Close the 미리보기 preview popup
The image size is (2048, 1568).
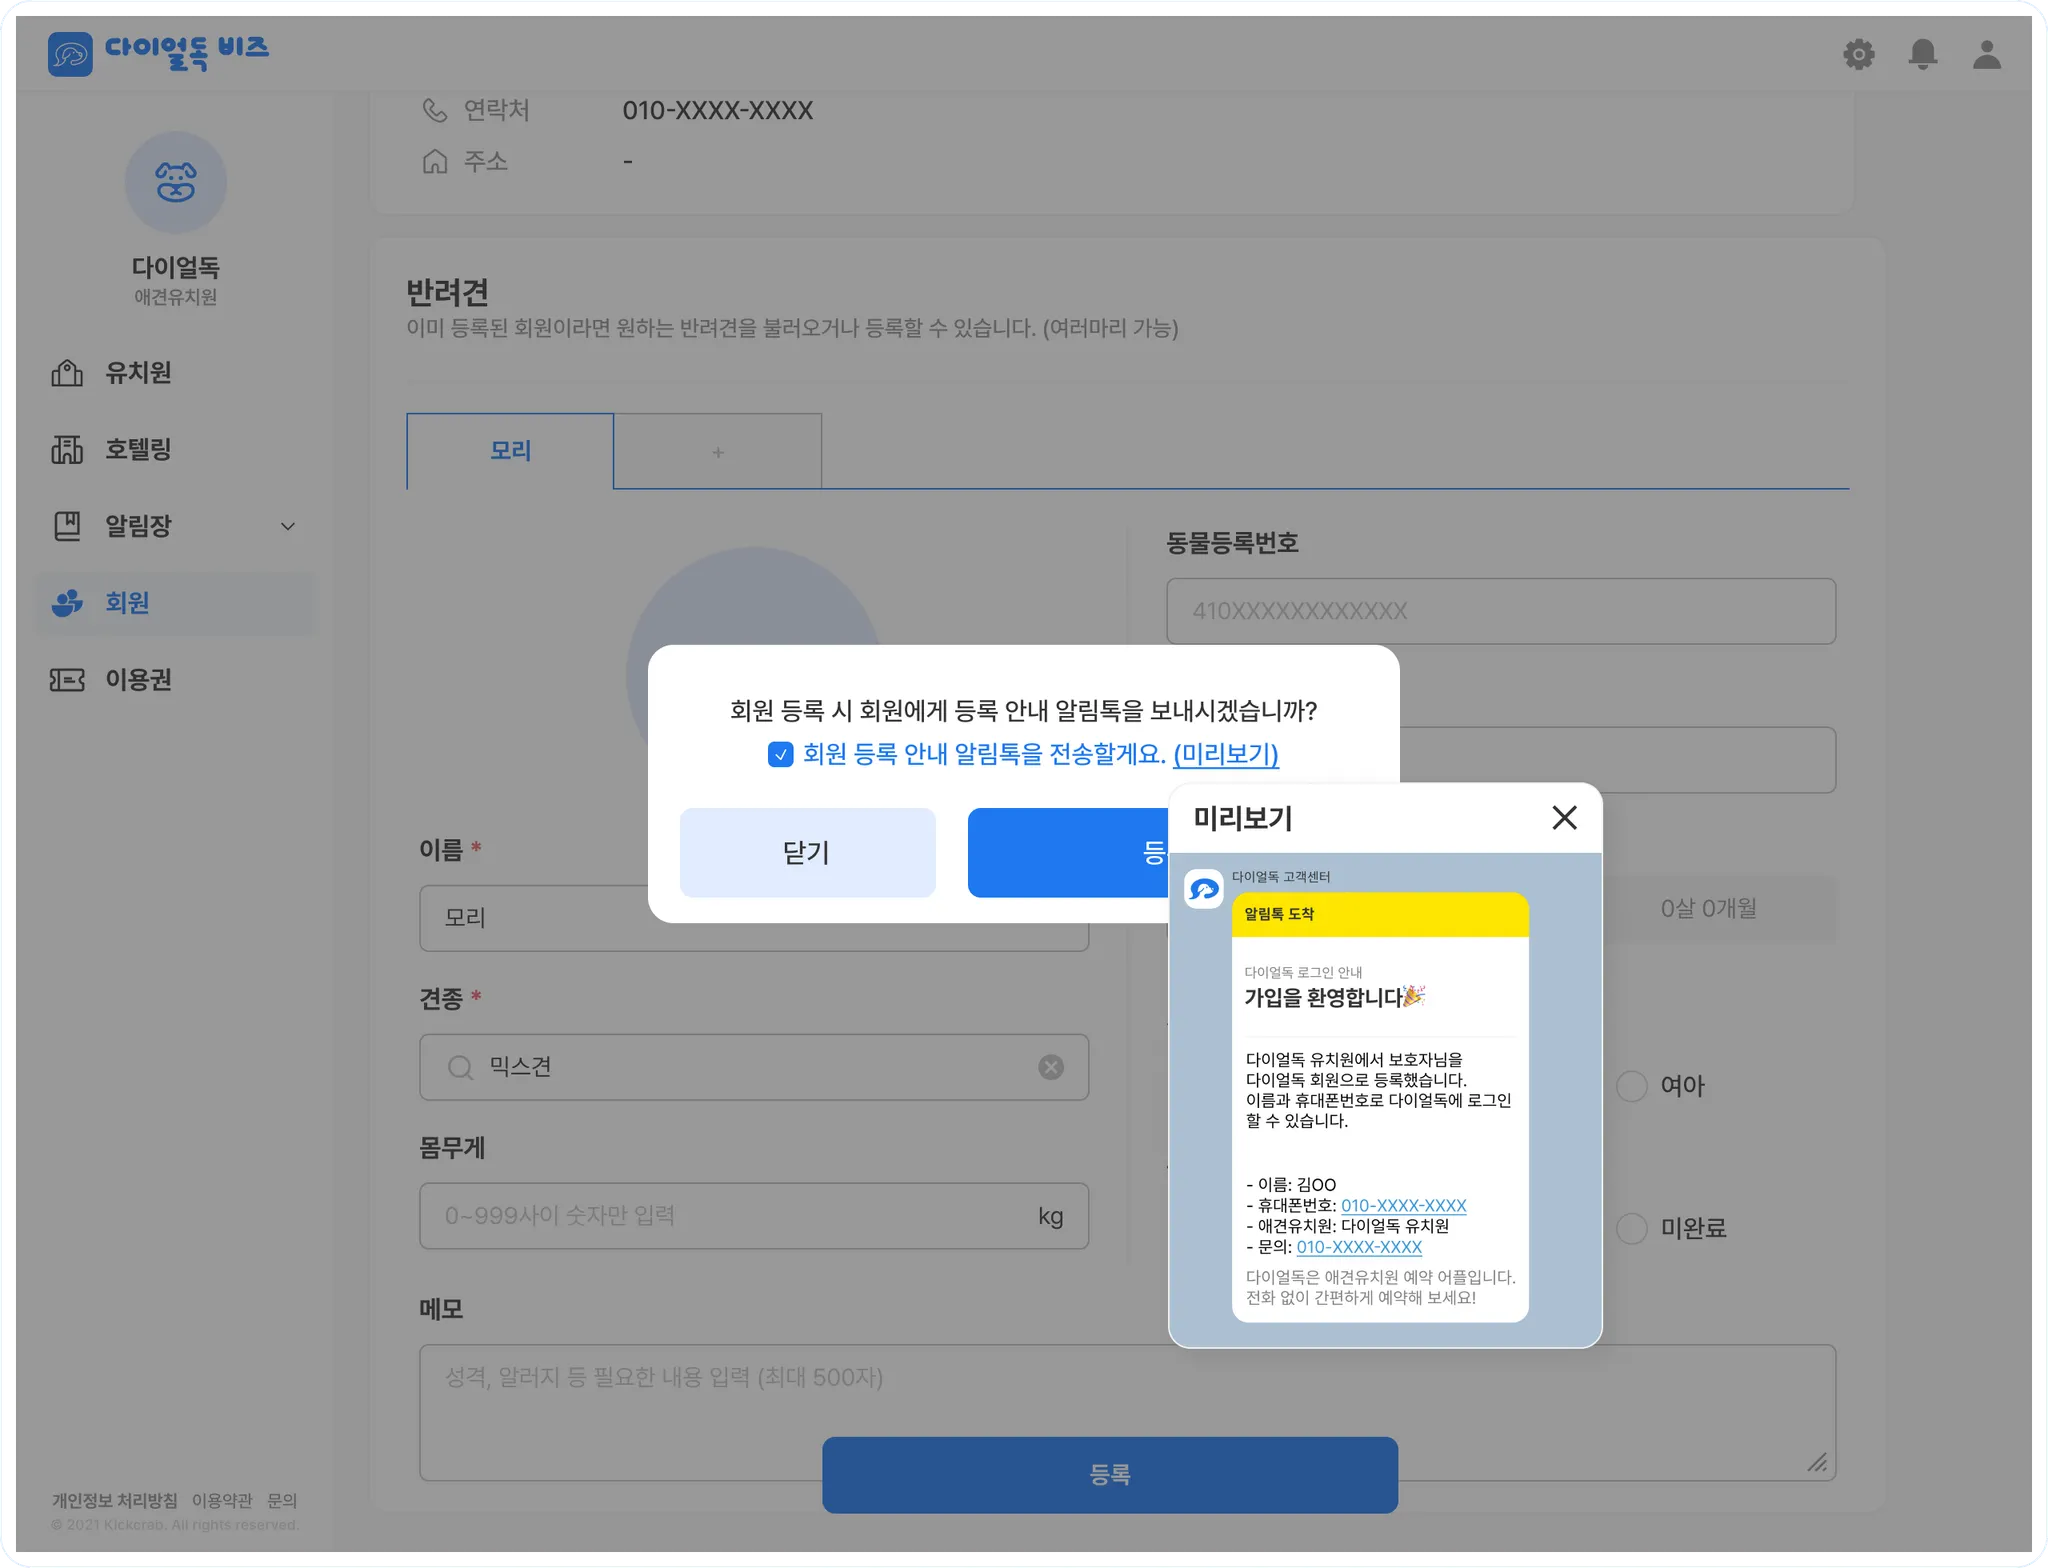[x=1564, y=818]
